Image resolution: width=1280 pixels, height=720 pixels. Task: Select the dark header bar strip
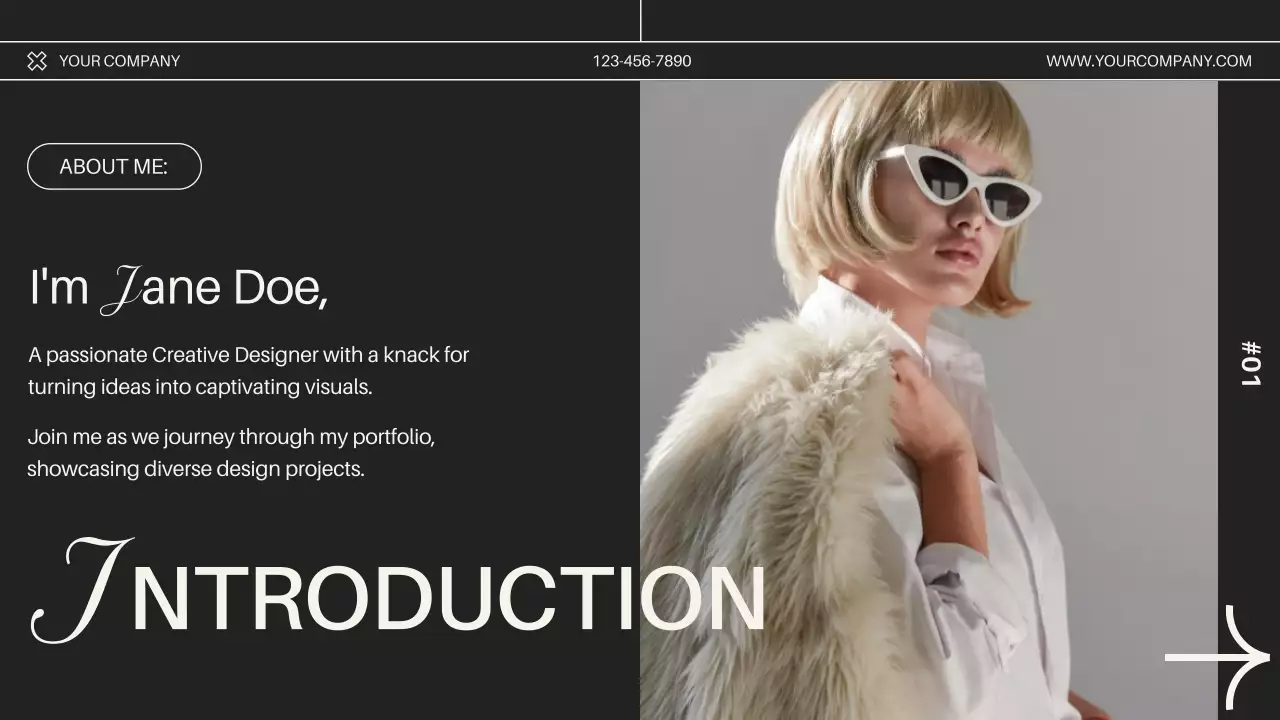[x=400, y=61]
